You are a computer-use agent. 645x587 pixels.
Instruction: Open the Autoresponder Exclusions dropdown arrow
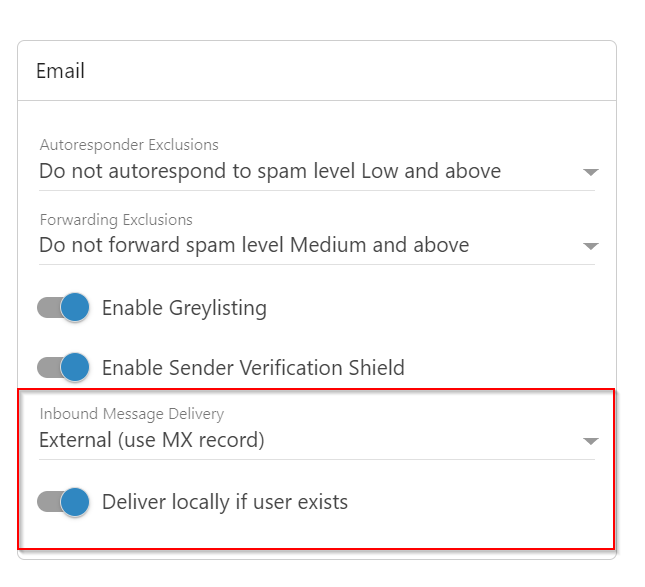click(x=590, y=172)
